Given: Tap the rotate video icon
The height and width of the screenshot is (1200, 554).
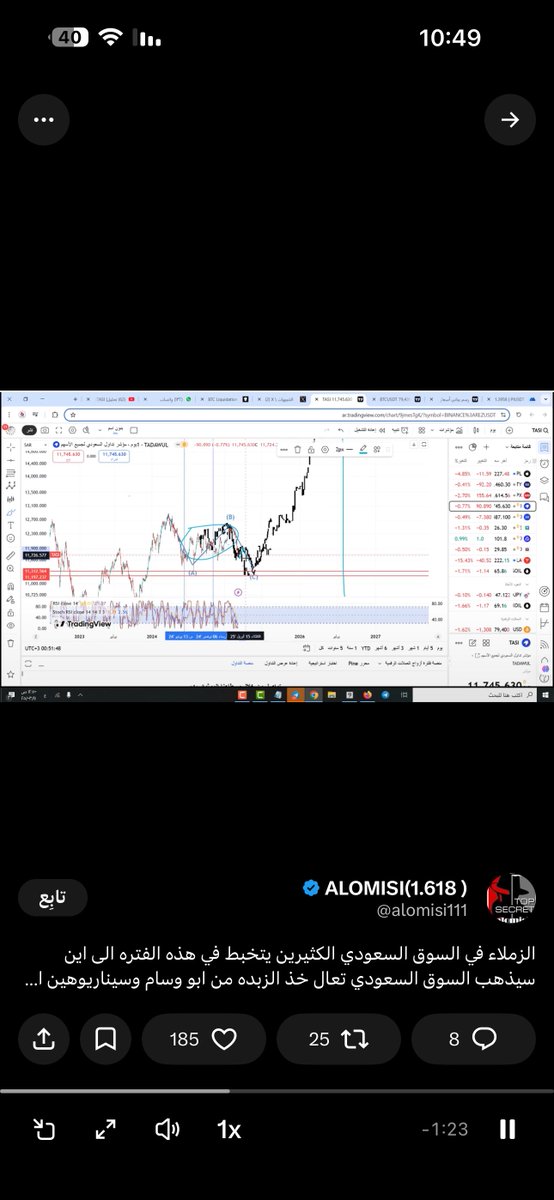Looking at the screenshot, I should tap(44, 1130).
